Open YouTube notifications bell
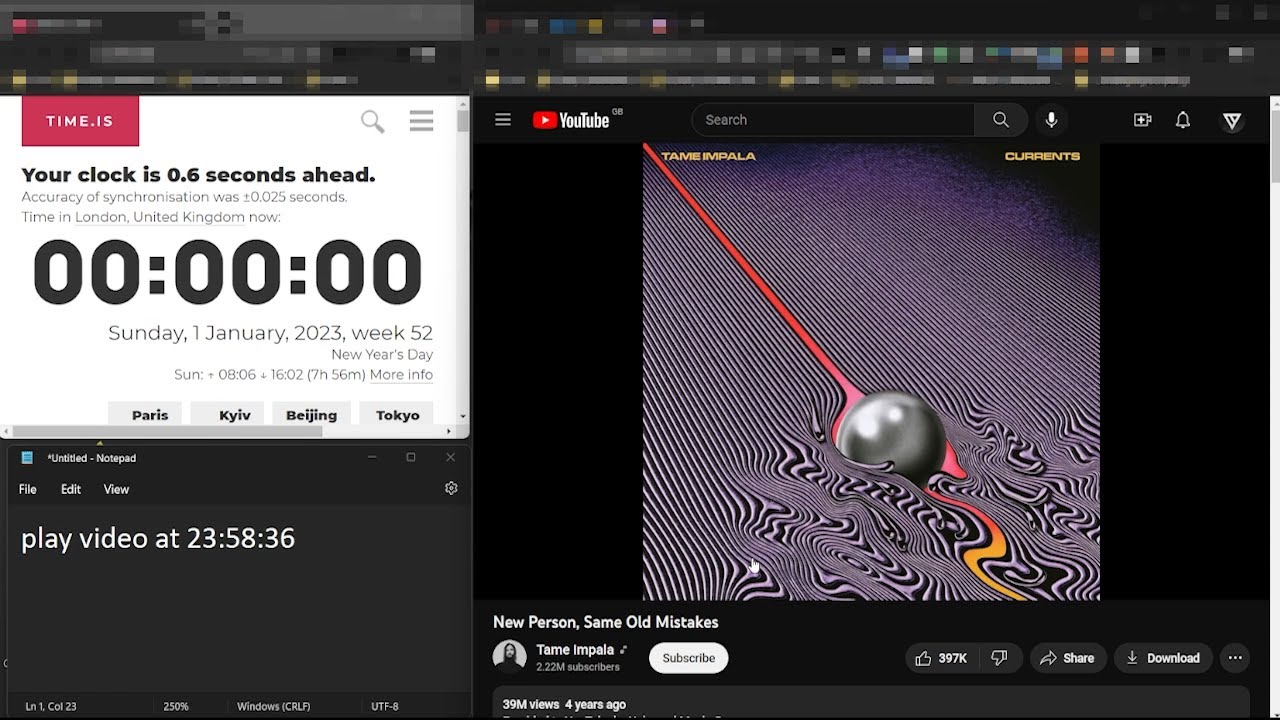 click(x=1183, y=120)
